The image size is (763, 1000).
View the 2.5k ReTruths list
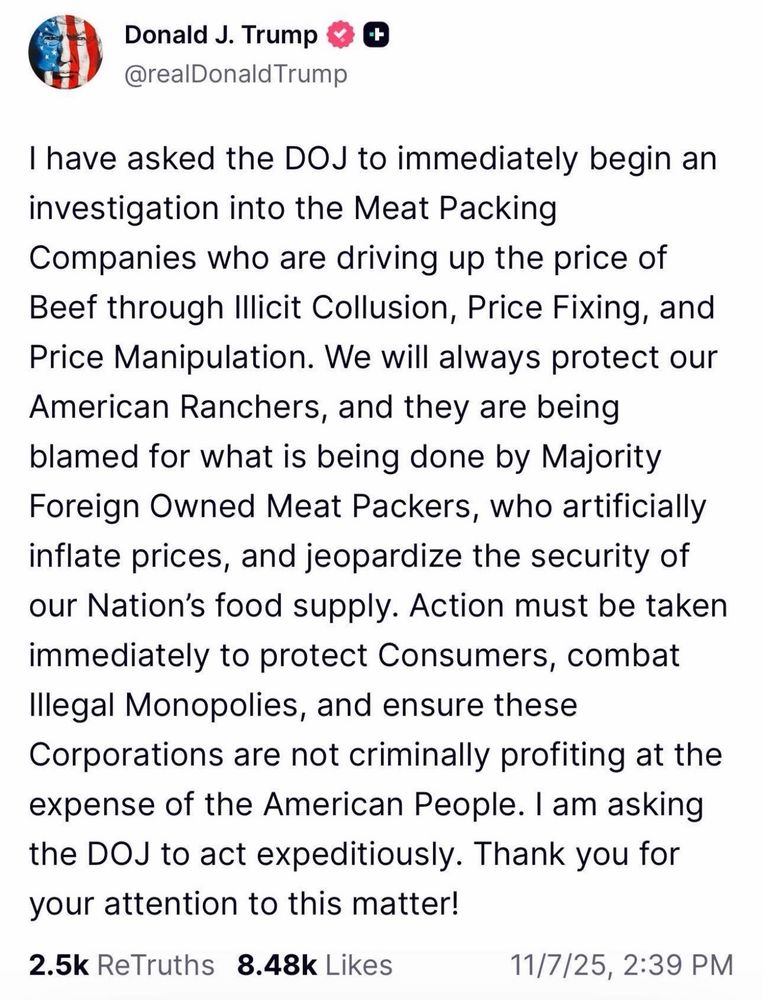(122, 965)
